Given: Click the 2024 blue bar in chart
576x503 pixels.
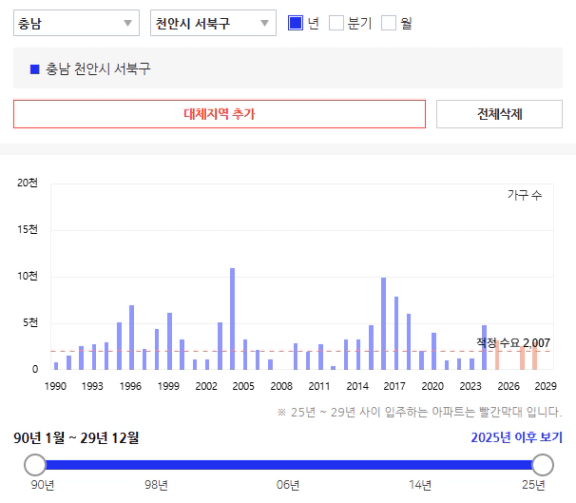Looking at the screenshot, I should pyautogui.click(x=484, y=347).
